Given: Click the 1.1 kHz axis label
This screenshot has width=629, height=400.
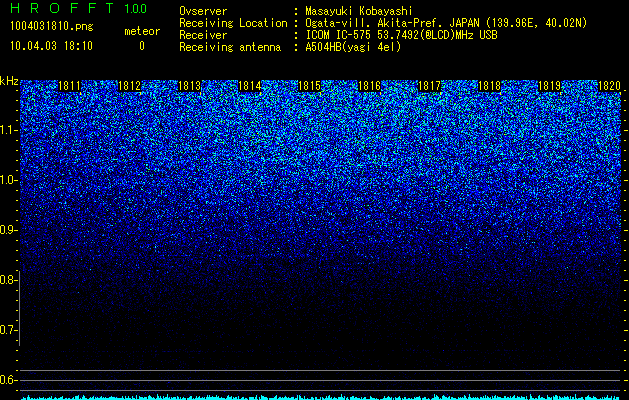Looking at the screenshot, I should click(8, 130).
